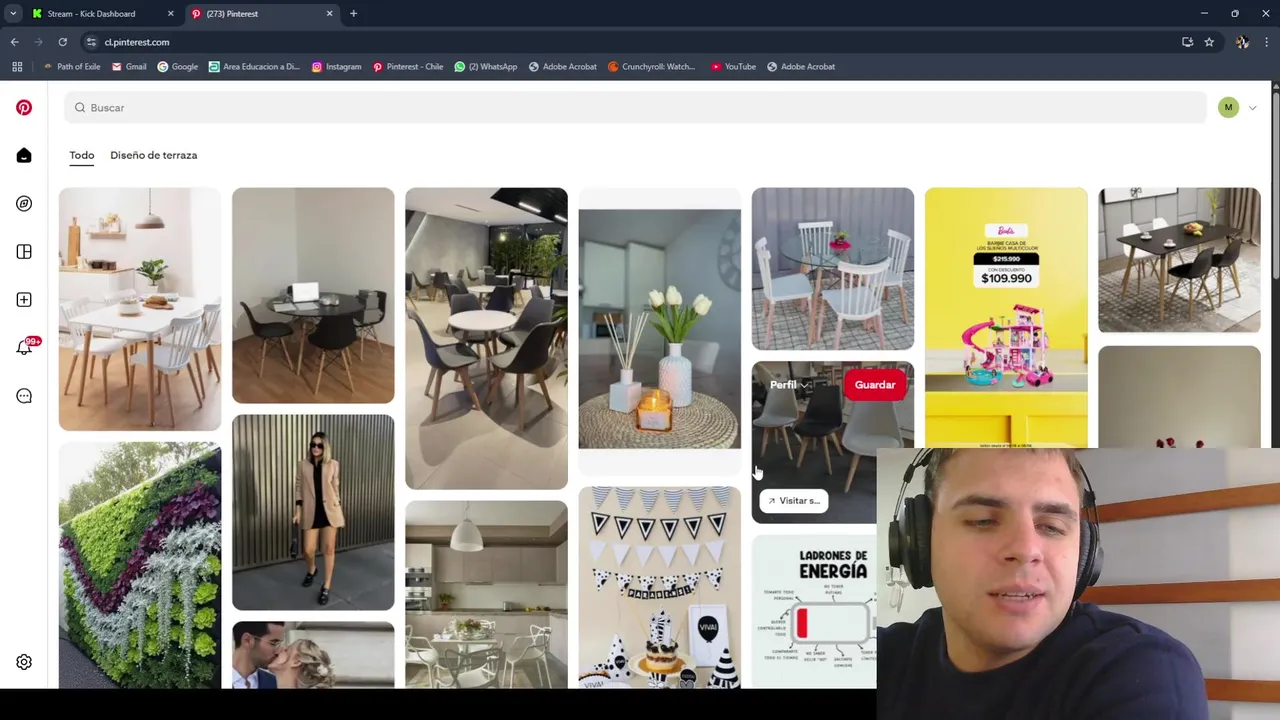The width and height of the screenshot is (1280, 720).
Task: Open Pinterest - Chile bookmark
Action: [x=407, y=67]
